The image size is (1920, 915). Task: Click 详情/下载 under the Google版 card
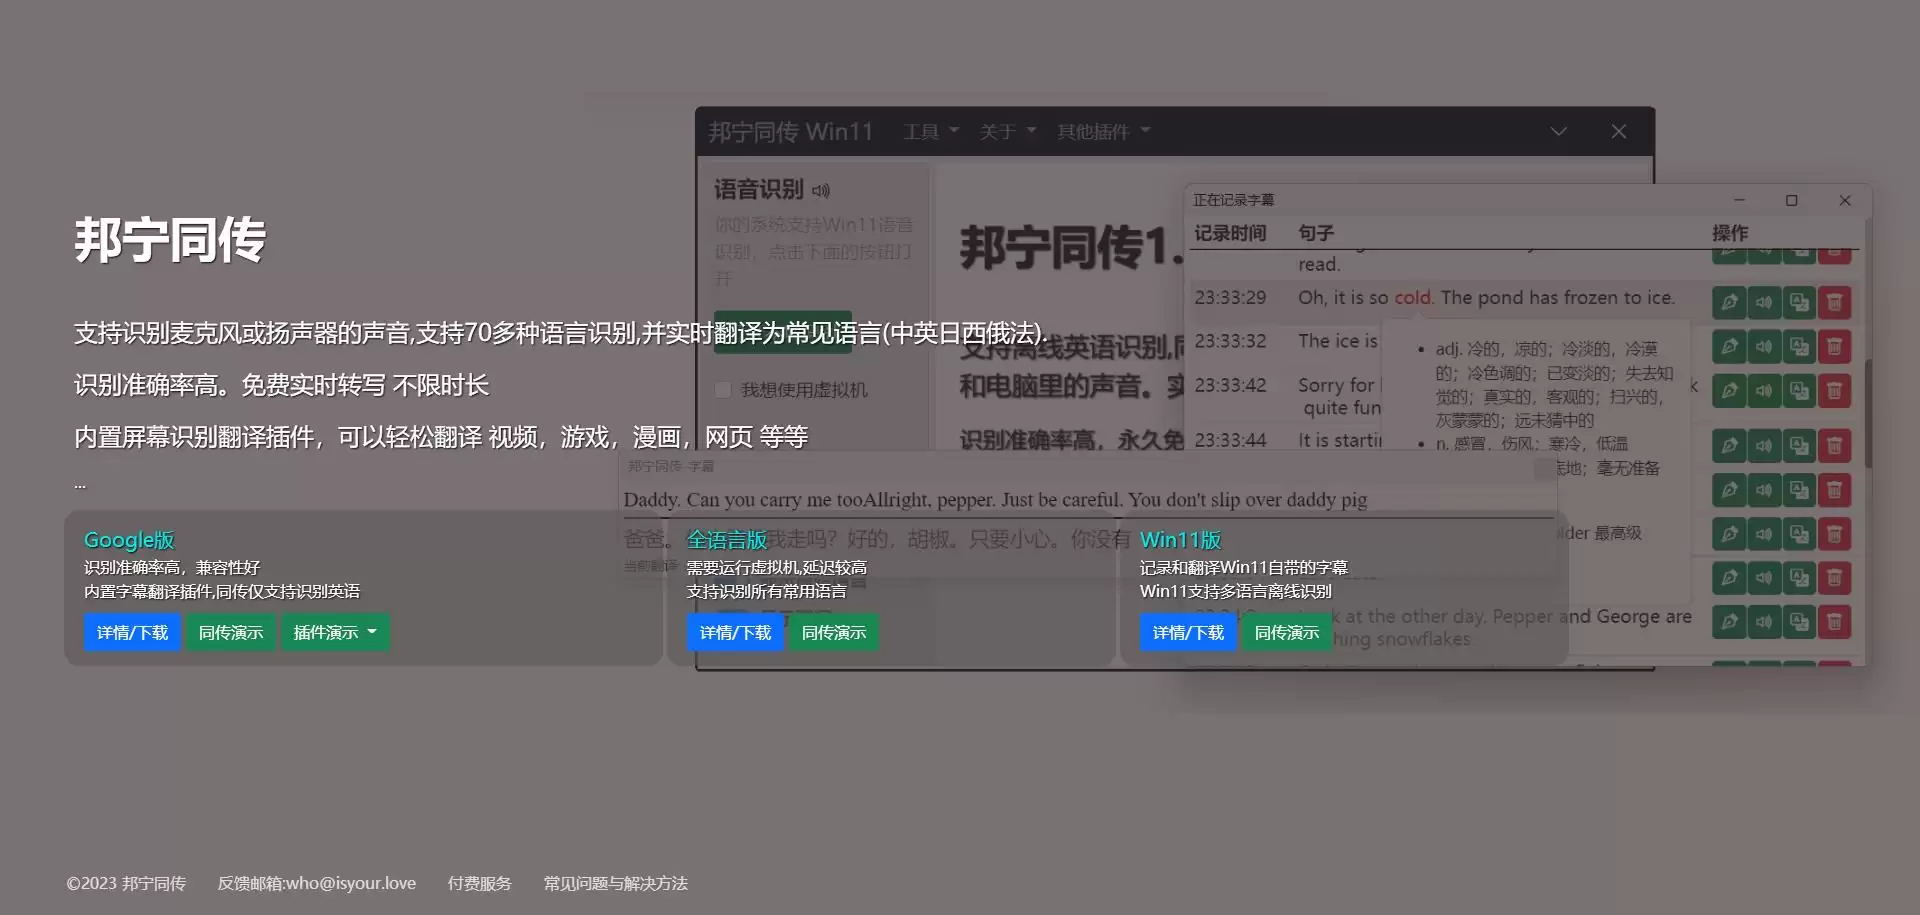[132, 632]
